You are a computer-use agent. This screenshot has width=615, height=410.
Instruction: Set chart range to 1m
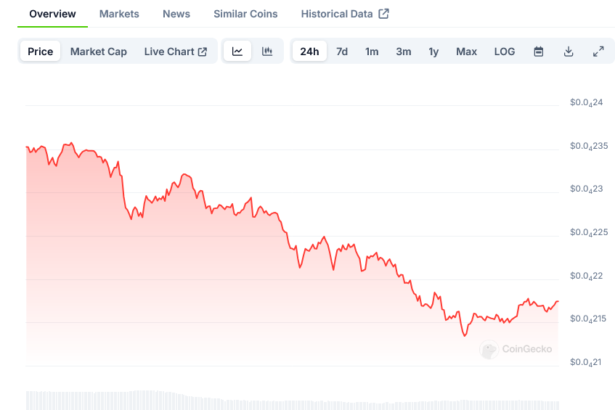point(372,52)
